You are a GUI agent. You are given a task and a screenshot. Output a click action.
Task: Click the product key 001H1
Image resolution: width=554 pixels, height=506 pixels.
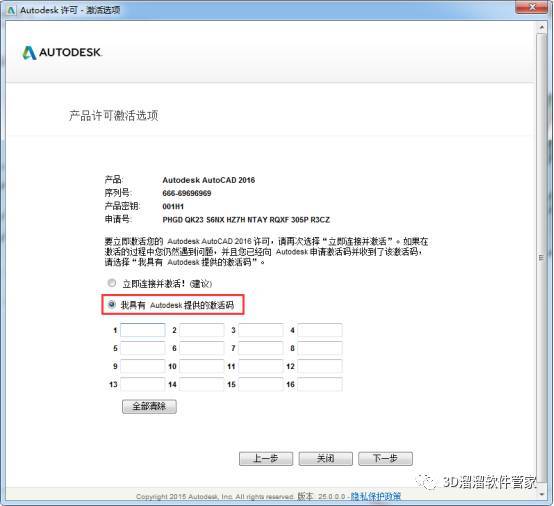173,206
